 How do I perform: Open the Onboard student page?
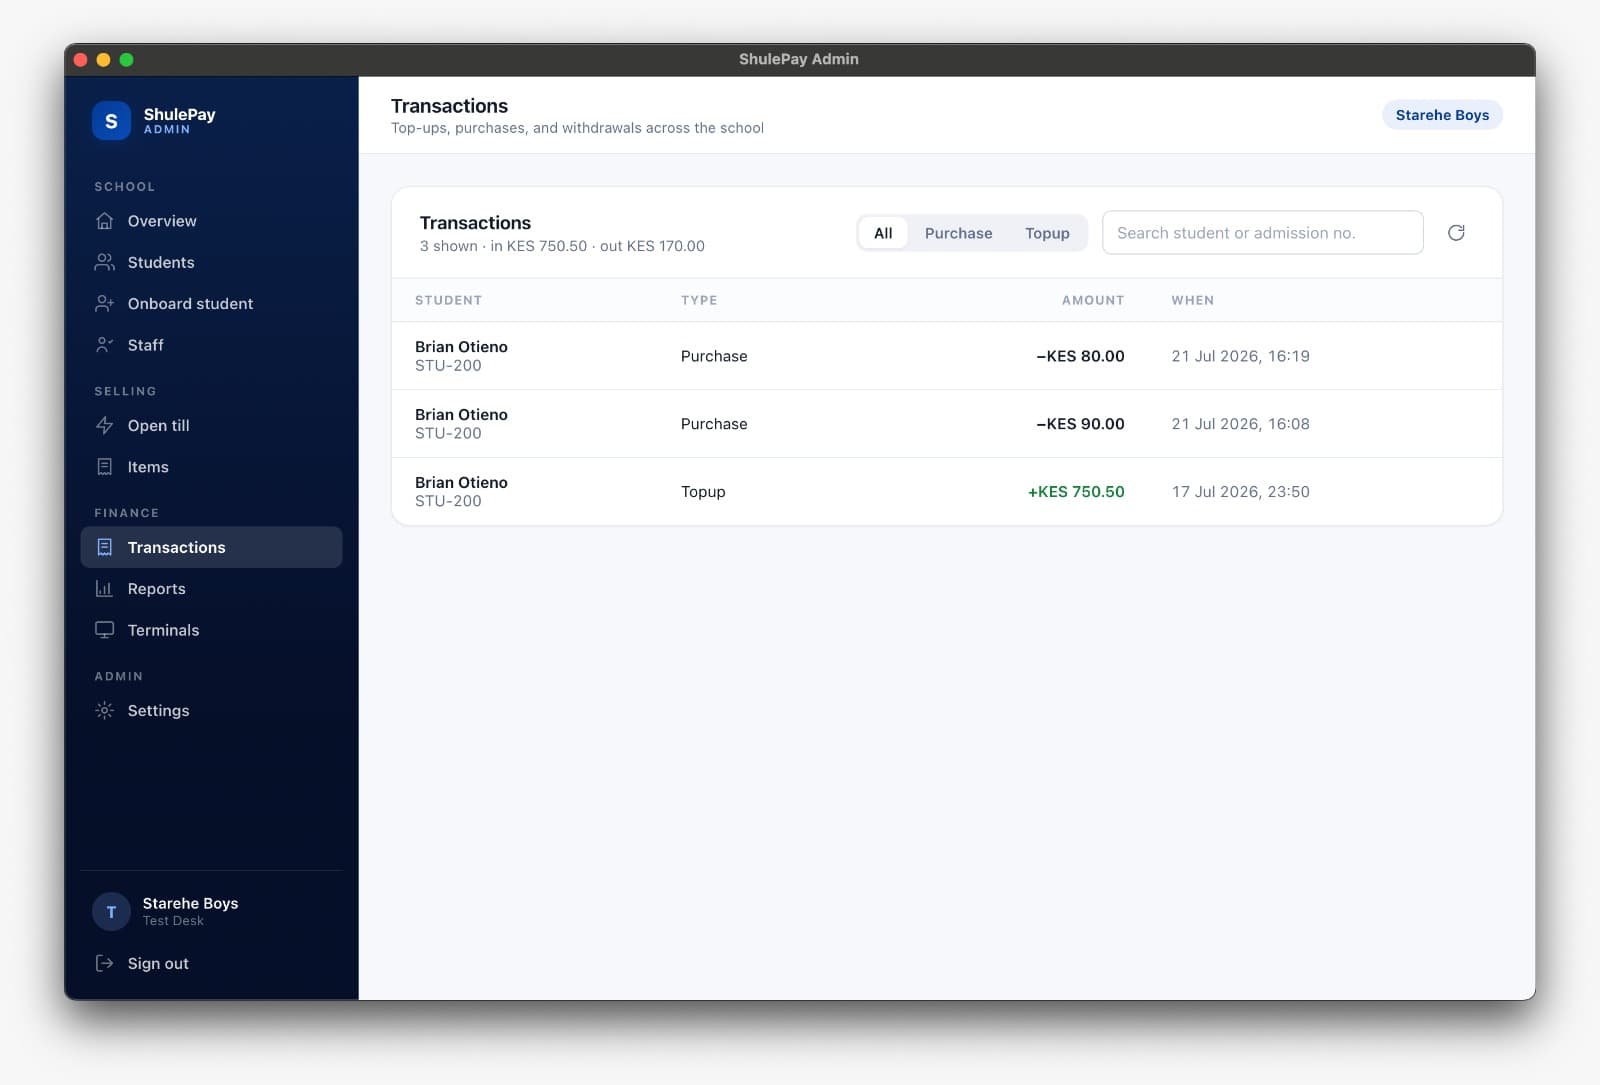[211, 303]
